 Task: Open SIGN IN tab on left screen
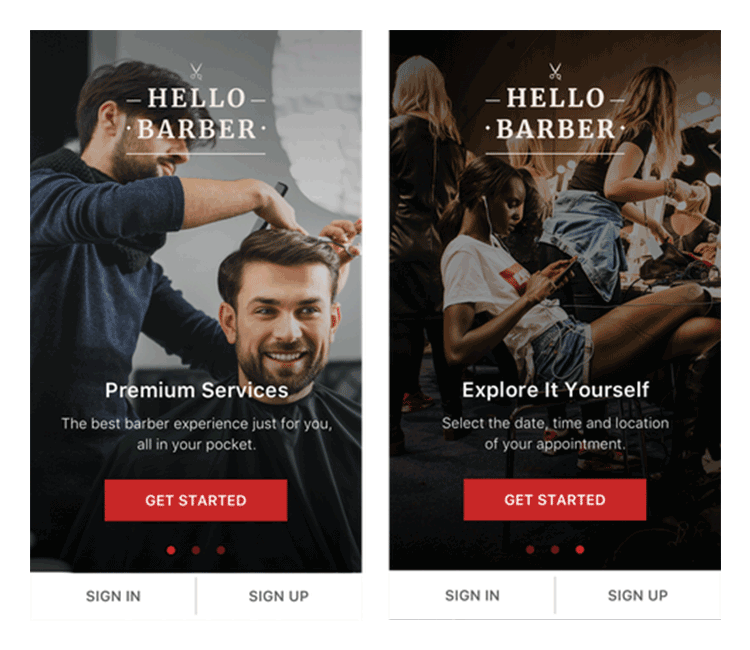113,596
